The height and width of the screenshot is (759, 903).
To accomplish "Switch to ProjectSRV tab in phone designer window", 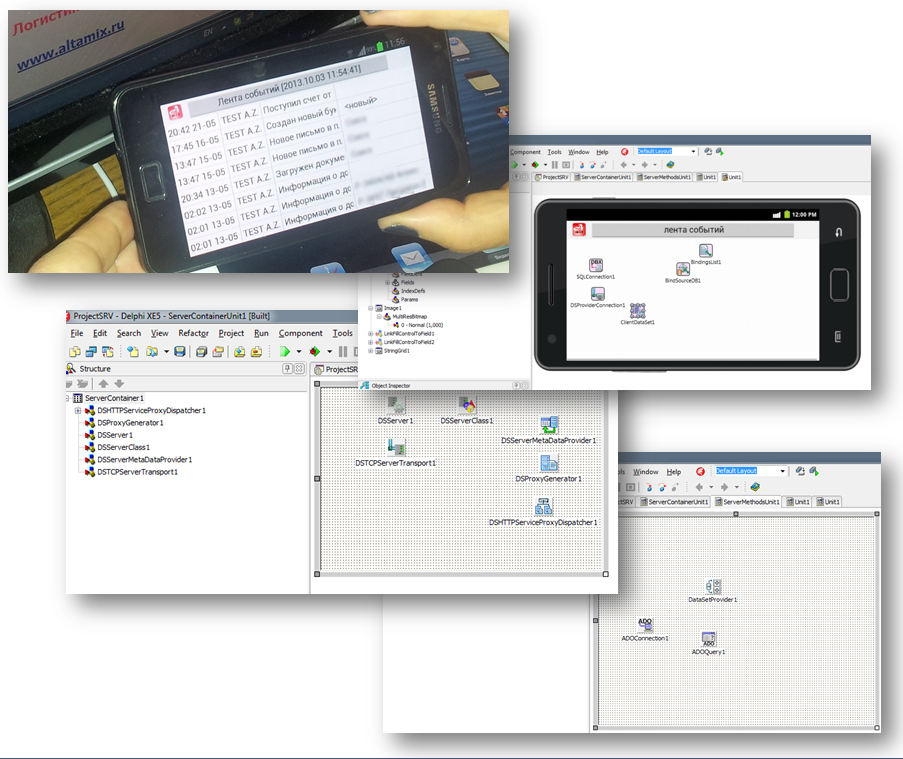I will 552,177.
